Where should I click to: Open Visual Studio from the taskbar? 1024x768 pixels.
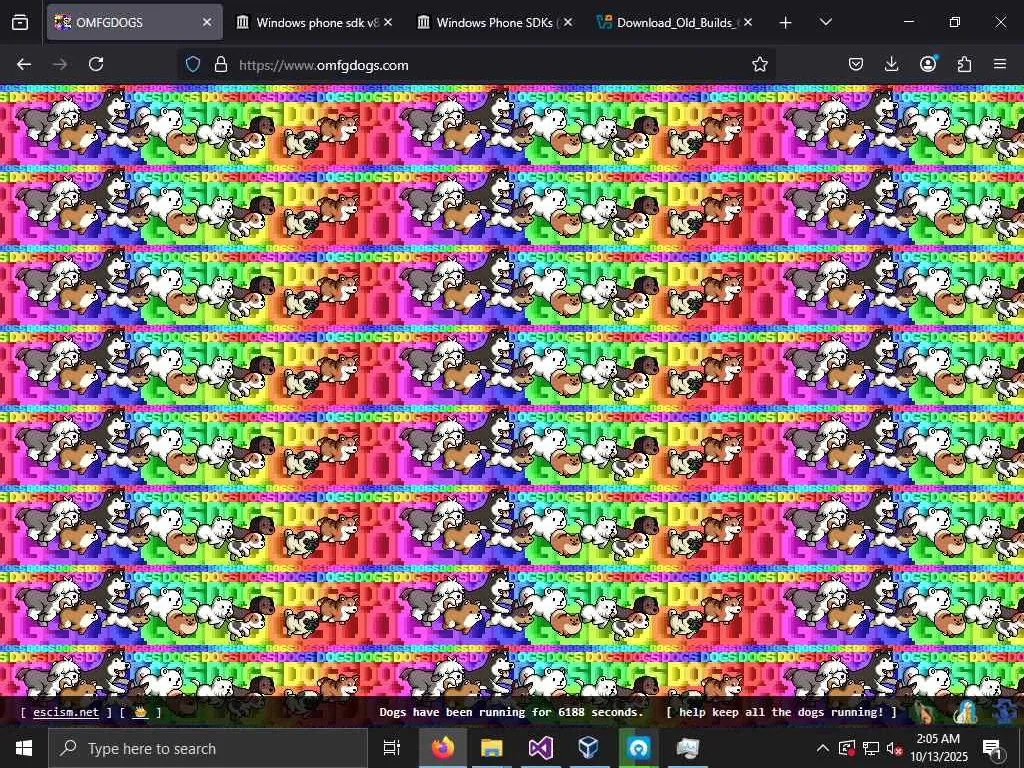click(x=541, y=748)
